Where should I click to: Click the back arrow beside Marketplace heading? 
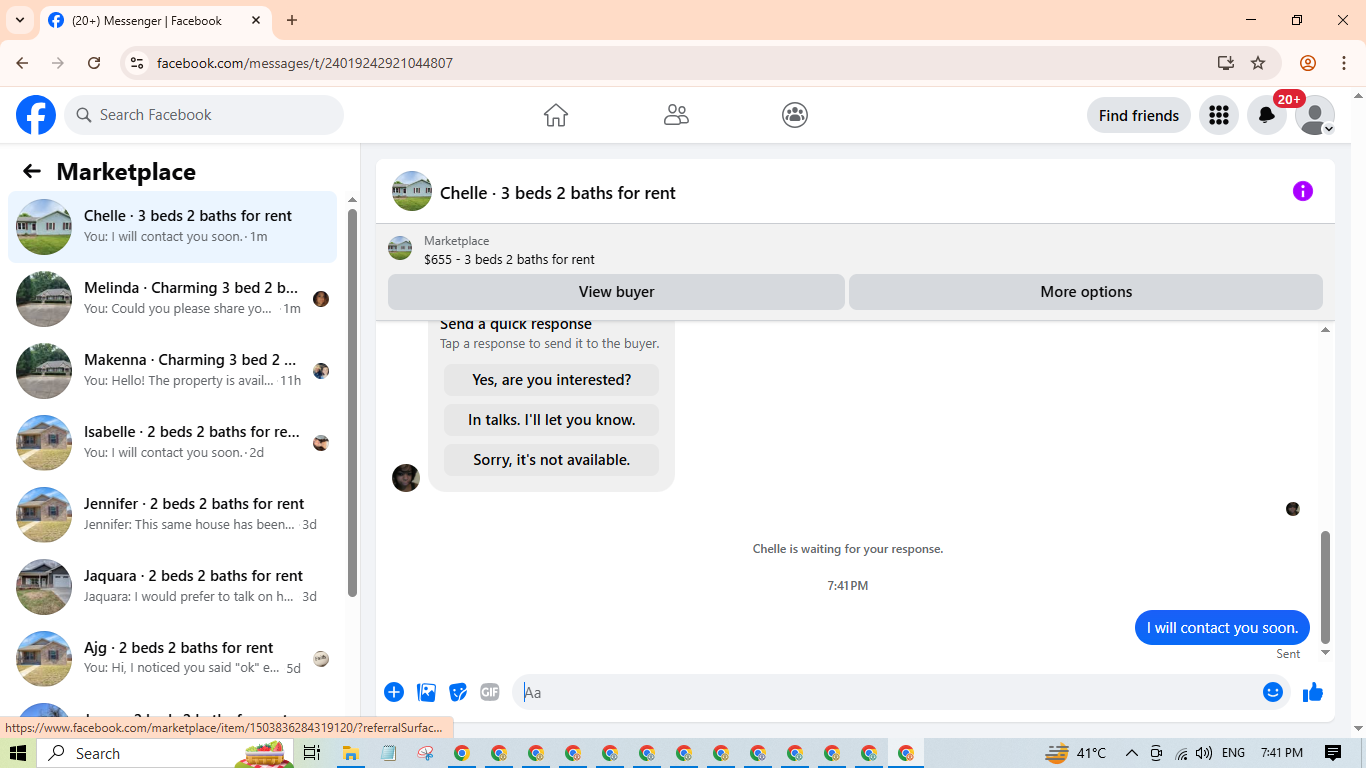click(x=32, y=171)
